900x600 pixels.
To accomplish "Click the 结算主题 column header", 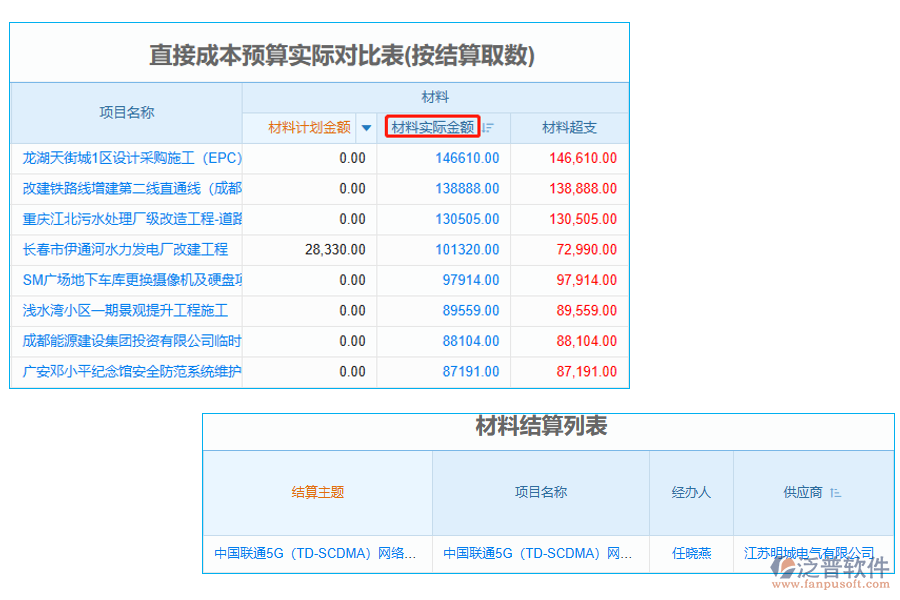I will tap(317, 492).
